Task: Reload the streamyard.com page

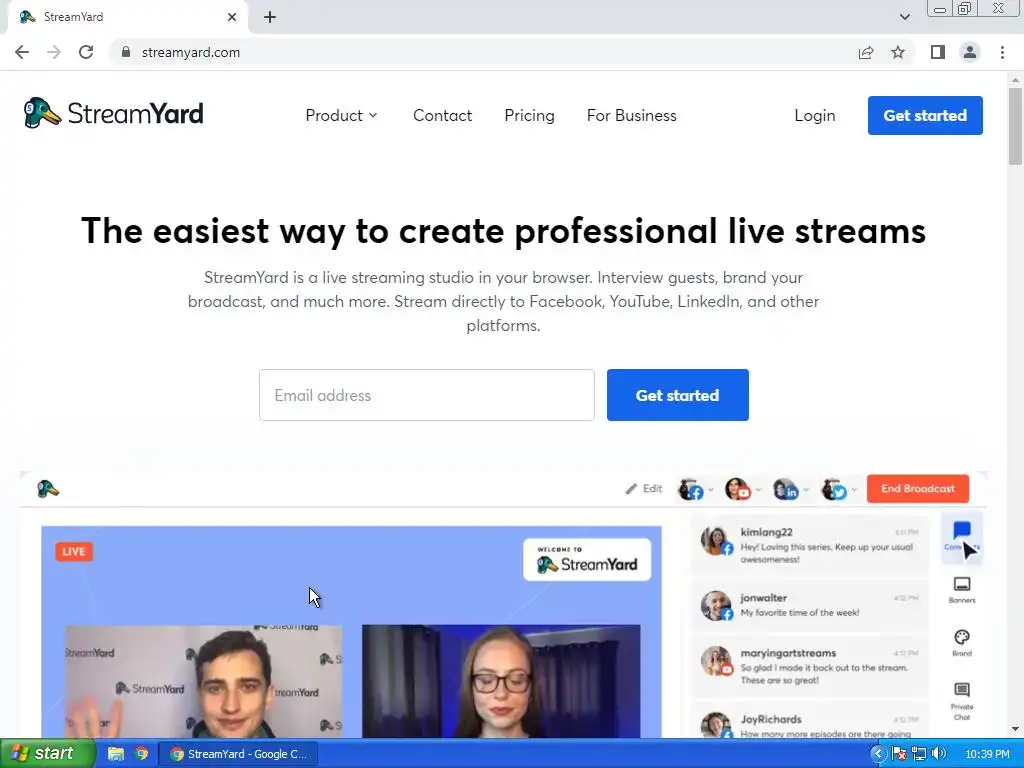Action: coord(86,52)
